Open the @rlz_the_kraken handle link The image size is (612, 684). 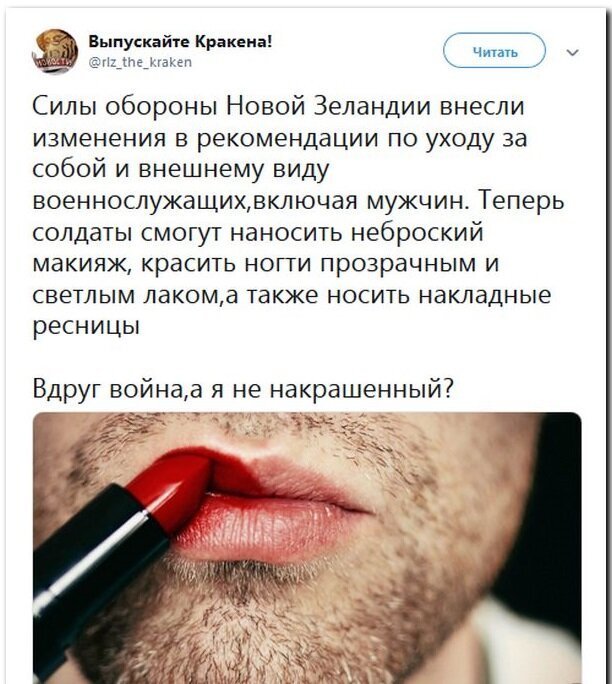[x=140, y=63]
